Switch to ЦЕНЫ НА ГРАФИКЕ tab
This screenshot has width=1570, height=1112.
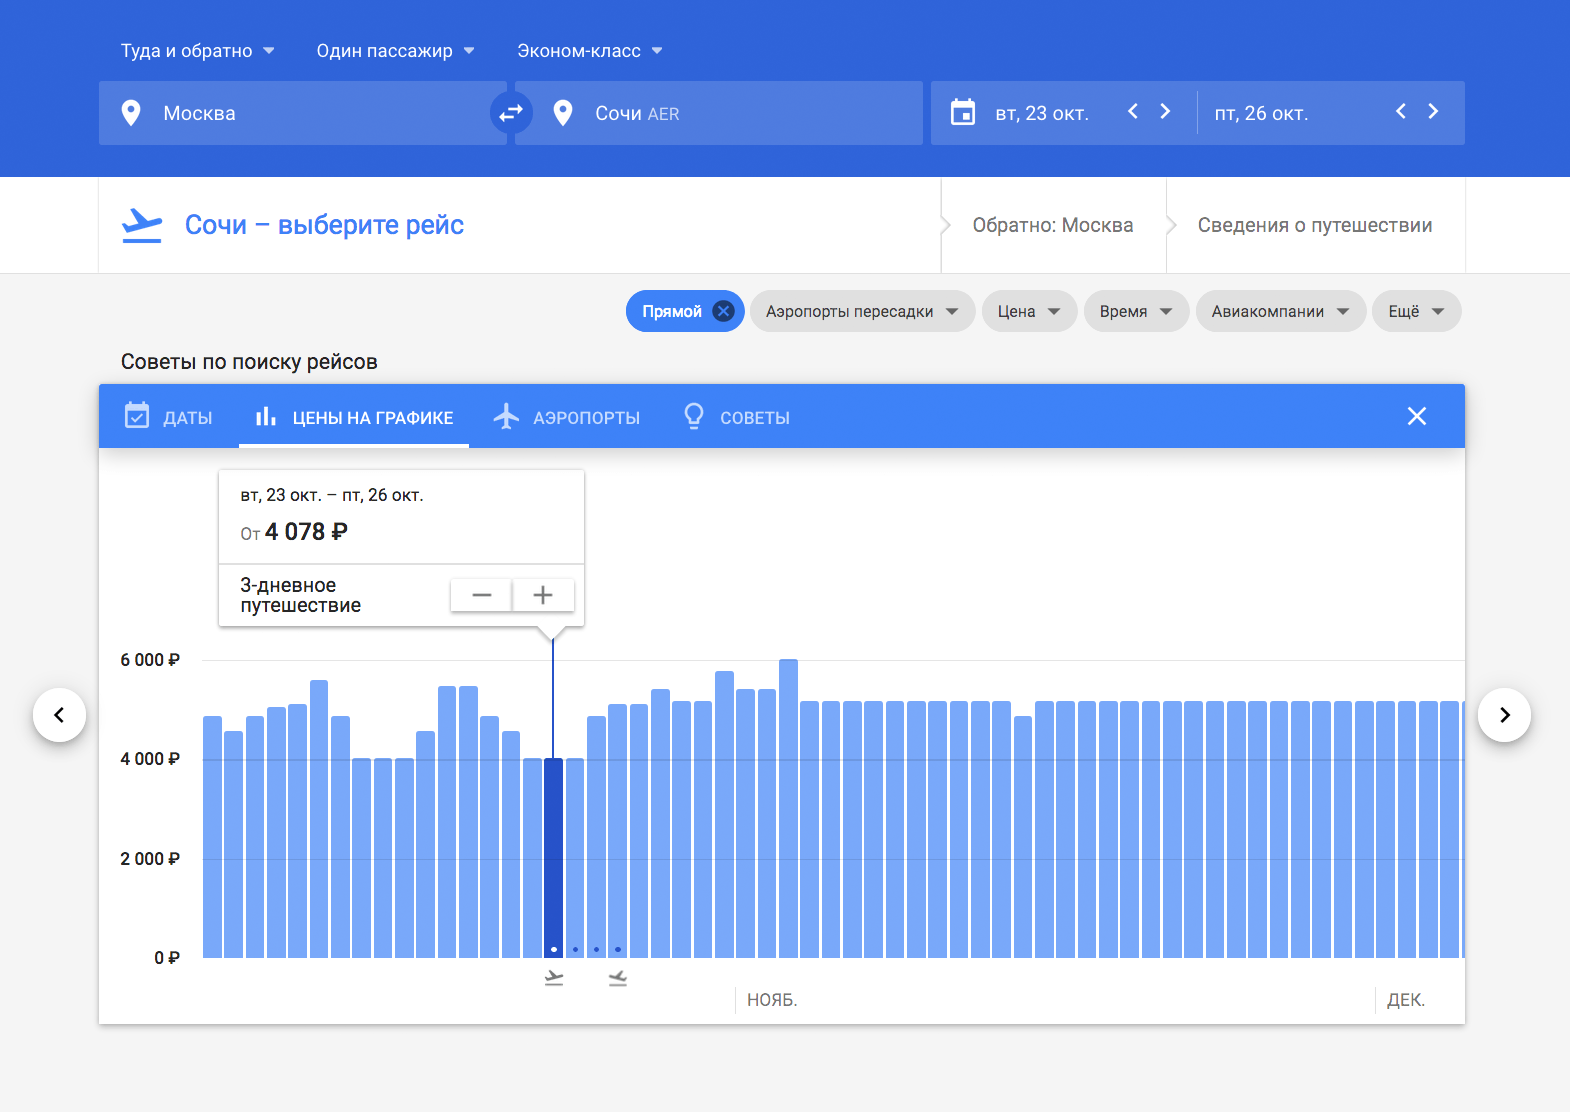coord(354,417)
